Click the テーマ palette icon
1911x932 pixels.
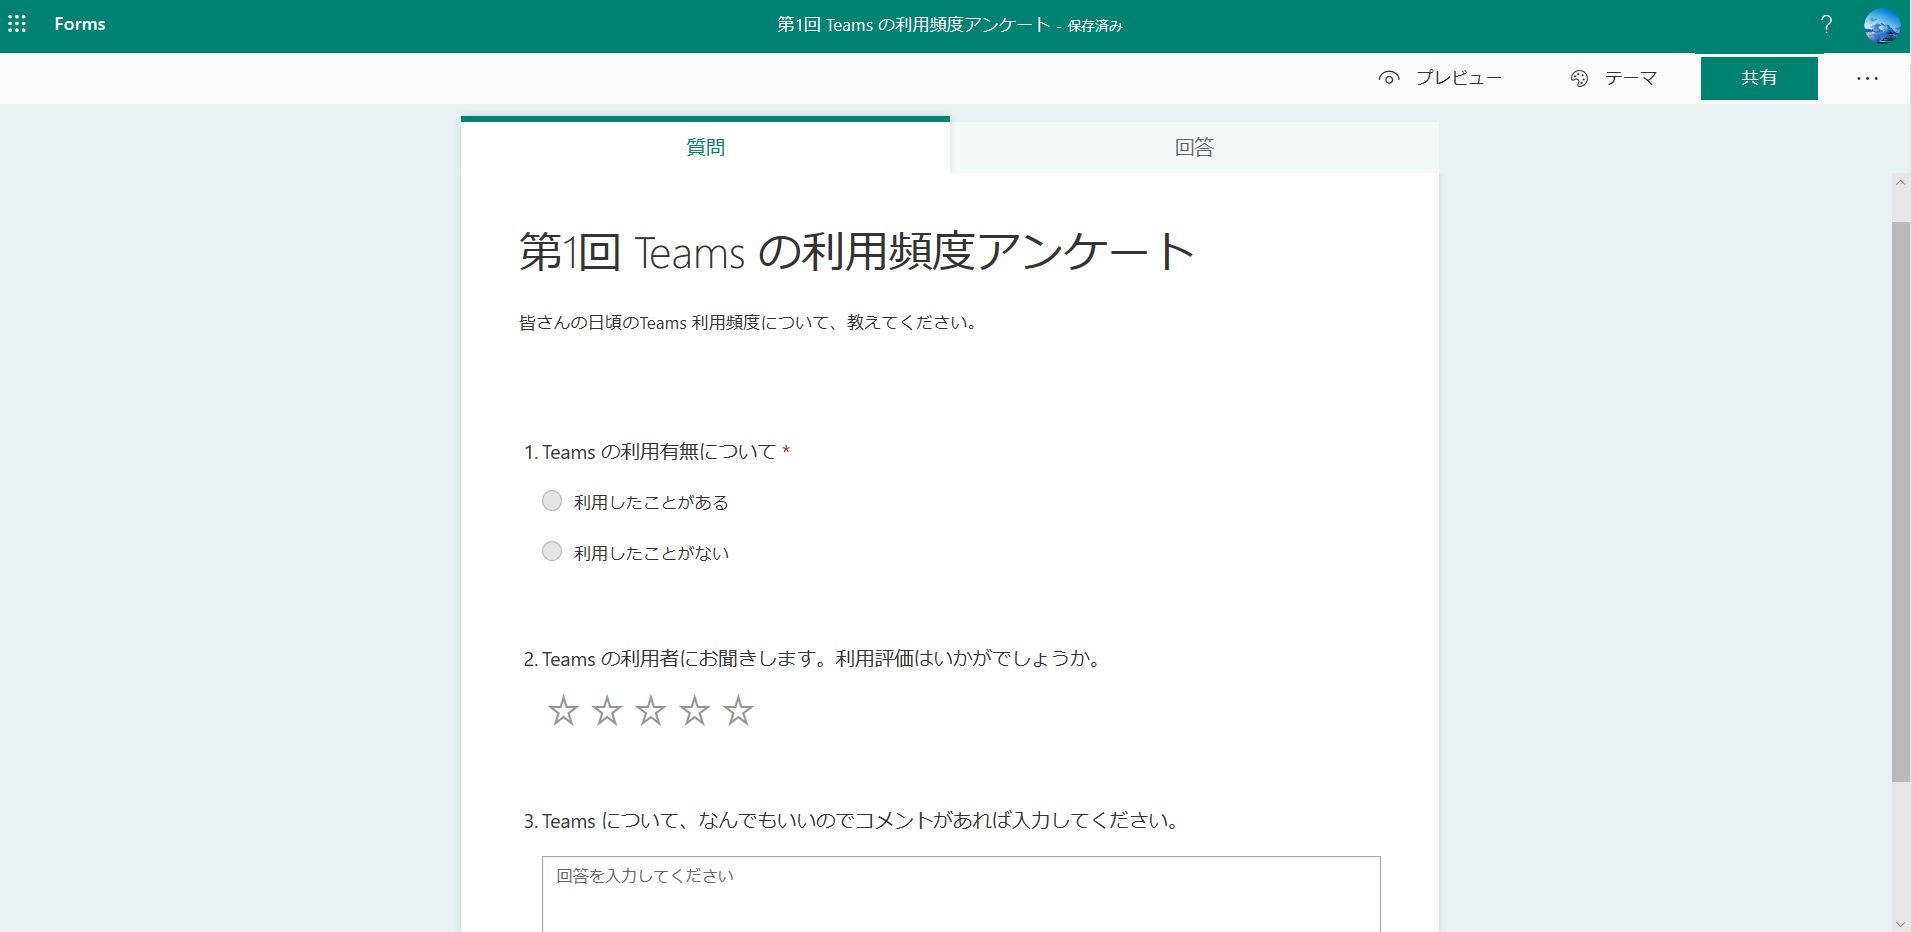1579,78
